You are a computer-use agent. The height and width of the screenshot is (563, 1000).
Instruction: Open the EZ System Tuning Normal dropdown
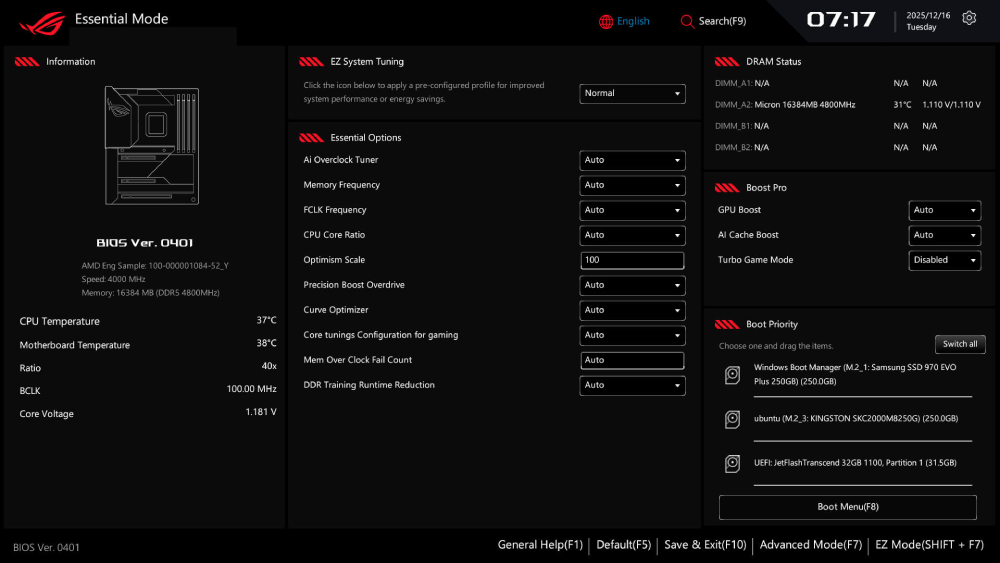[x=632, y=93]
